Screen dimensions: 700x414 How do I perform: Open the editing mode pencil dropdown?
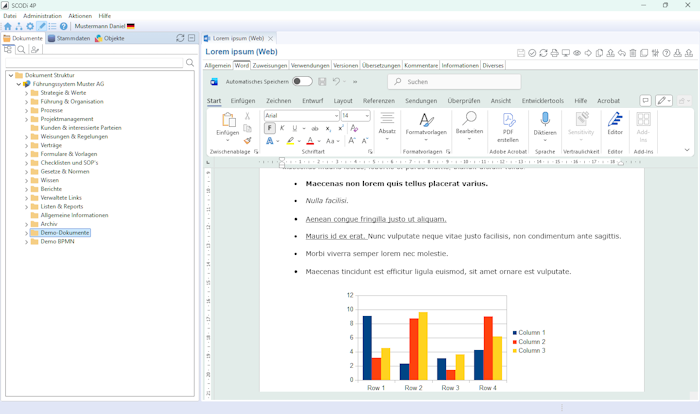click(x=664, y=101)
